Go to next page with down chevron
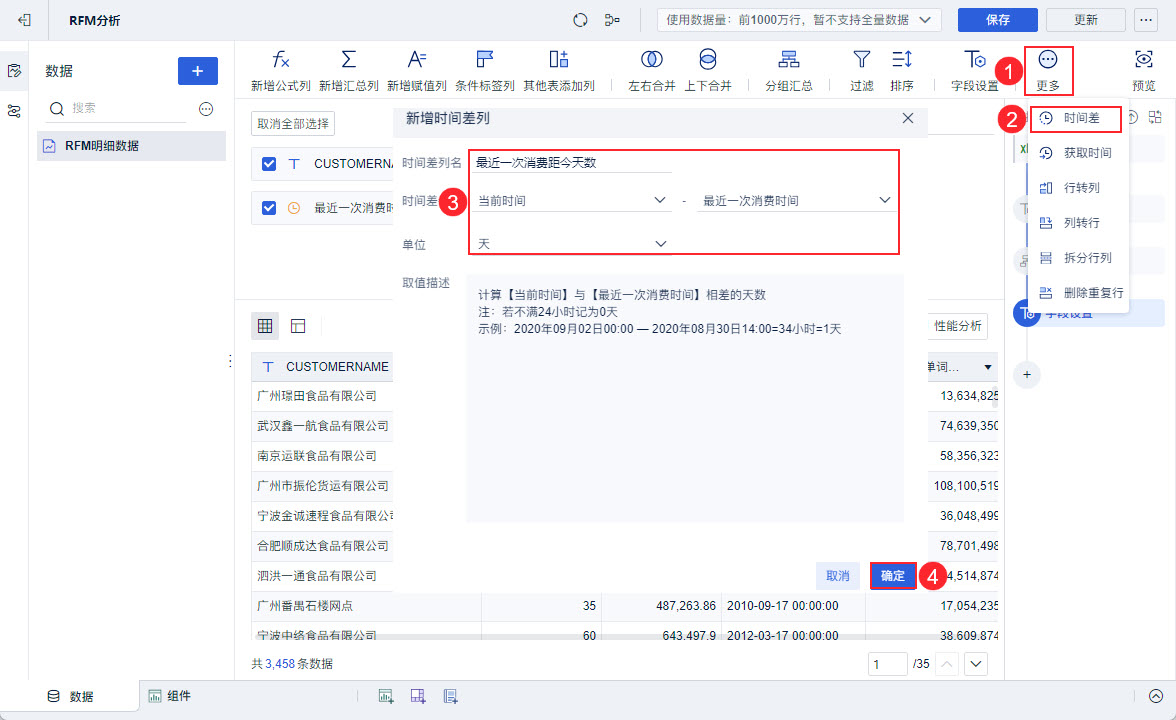The image size is (1176, 720). (x=975, y=664)
